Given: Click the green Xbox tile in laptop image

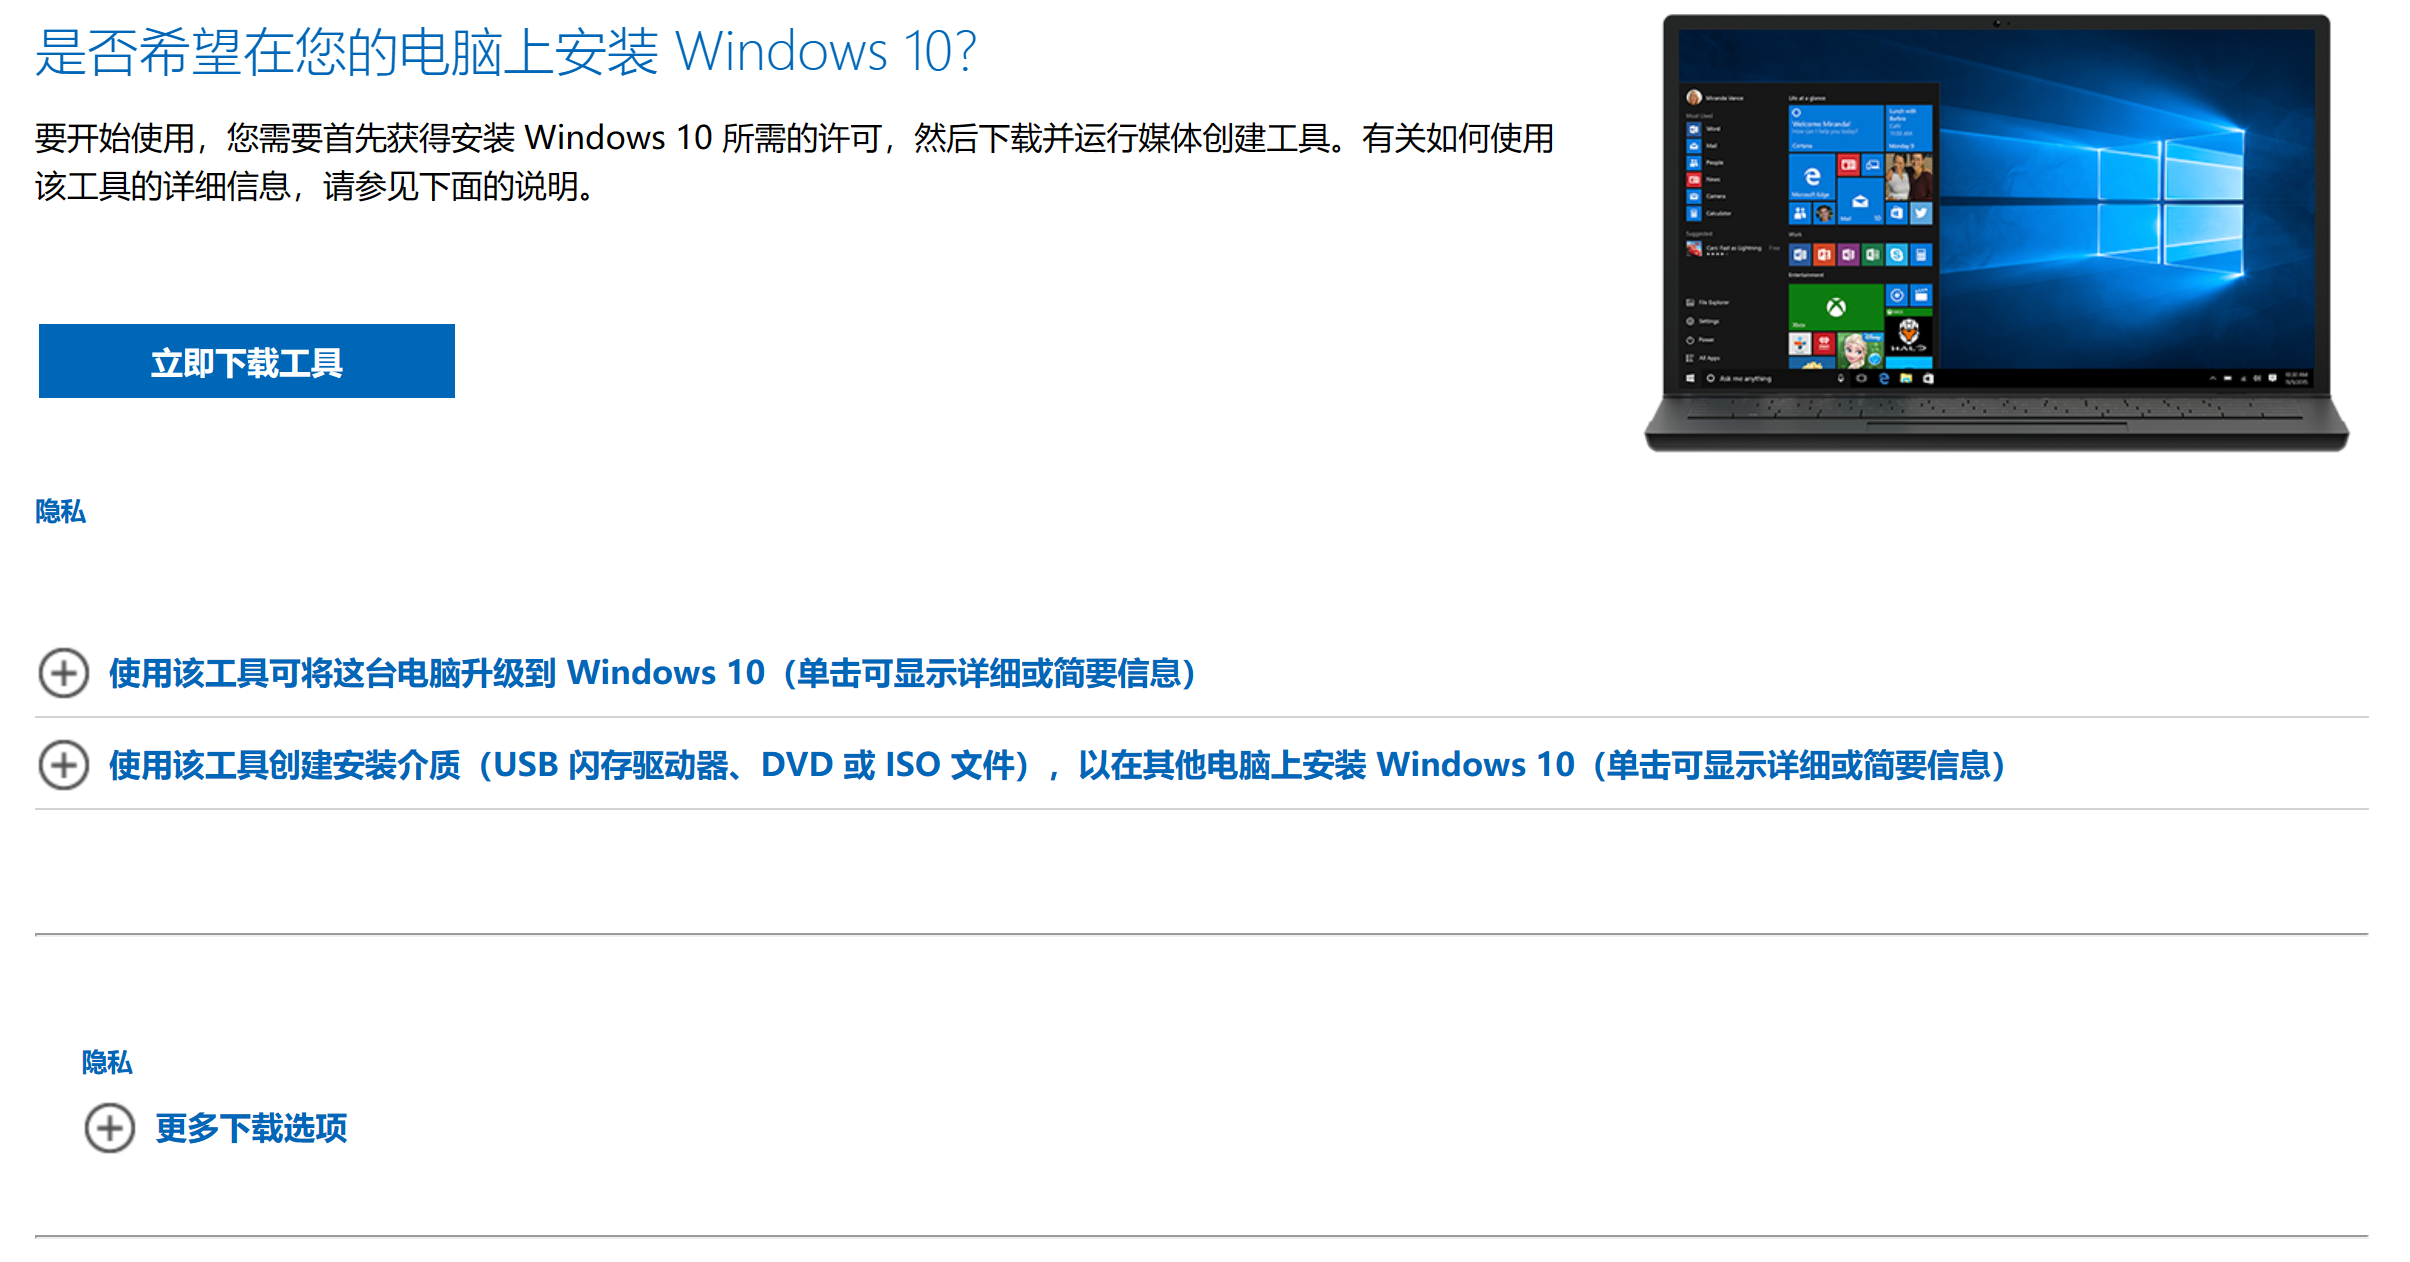Looking at the screenshot, I should [x=1836, y=307].
